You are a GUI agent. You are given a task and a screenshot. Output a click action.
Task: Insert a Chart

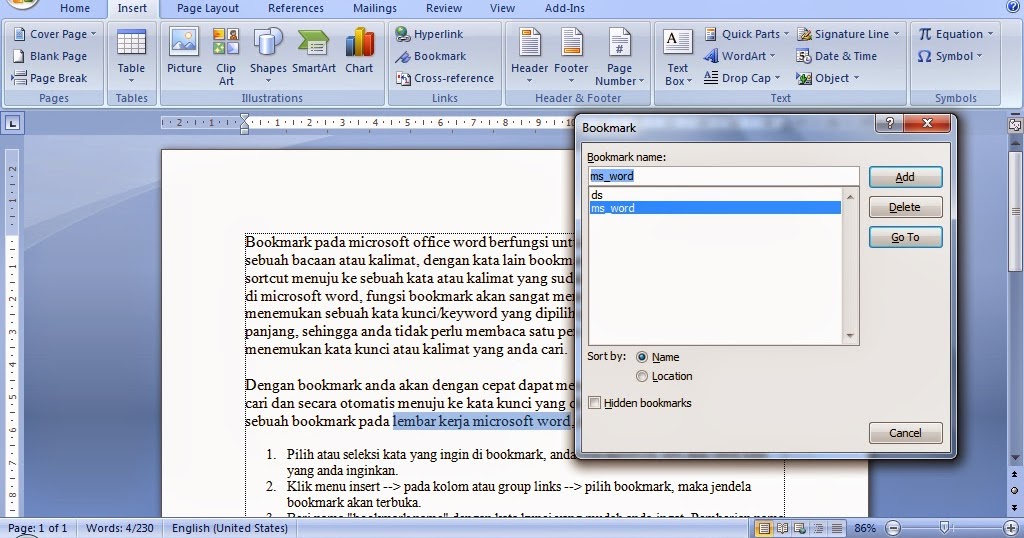359,52
